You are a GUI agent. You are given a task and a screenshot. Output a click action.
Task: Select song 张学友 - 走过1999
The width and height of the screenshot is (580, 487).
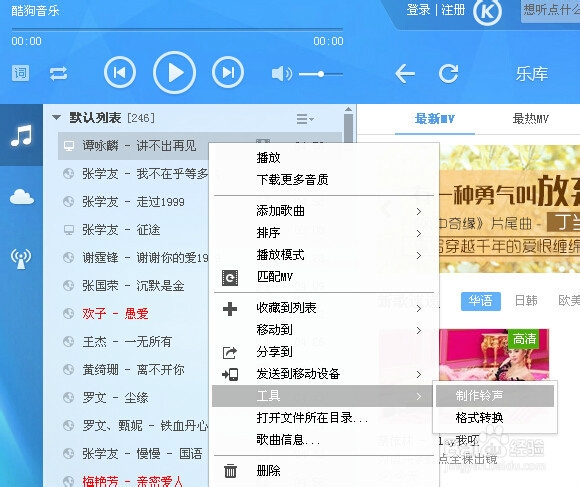pos(133,202)
